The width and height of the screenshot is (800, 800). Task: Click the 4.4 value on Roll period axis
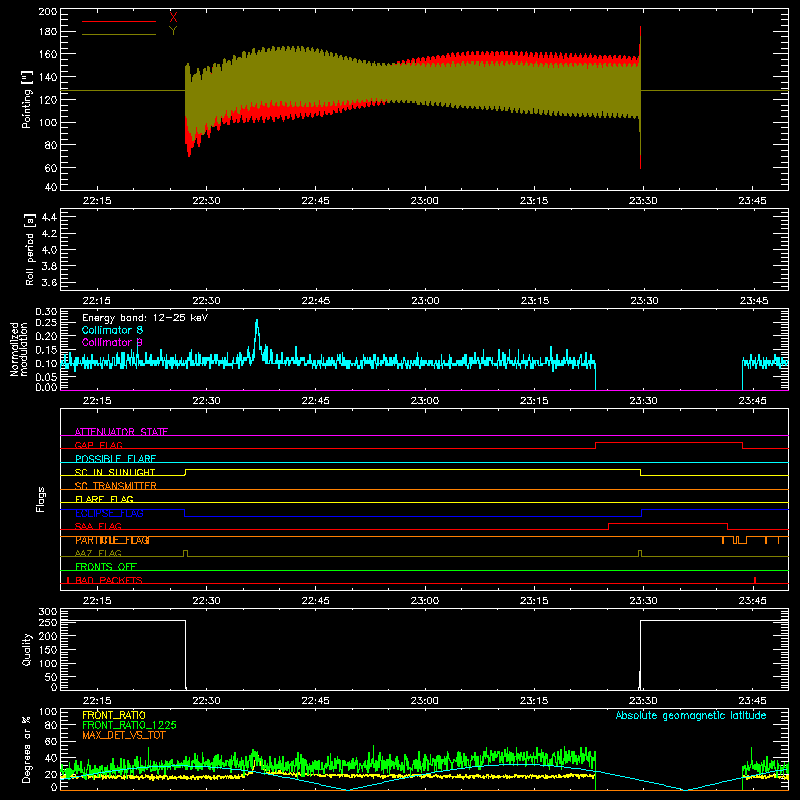(x=49, y=217)
